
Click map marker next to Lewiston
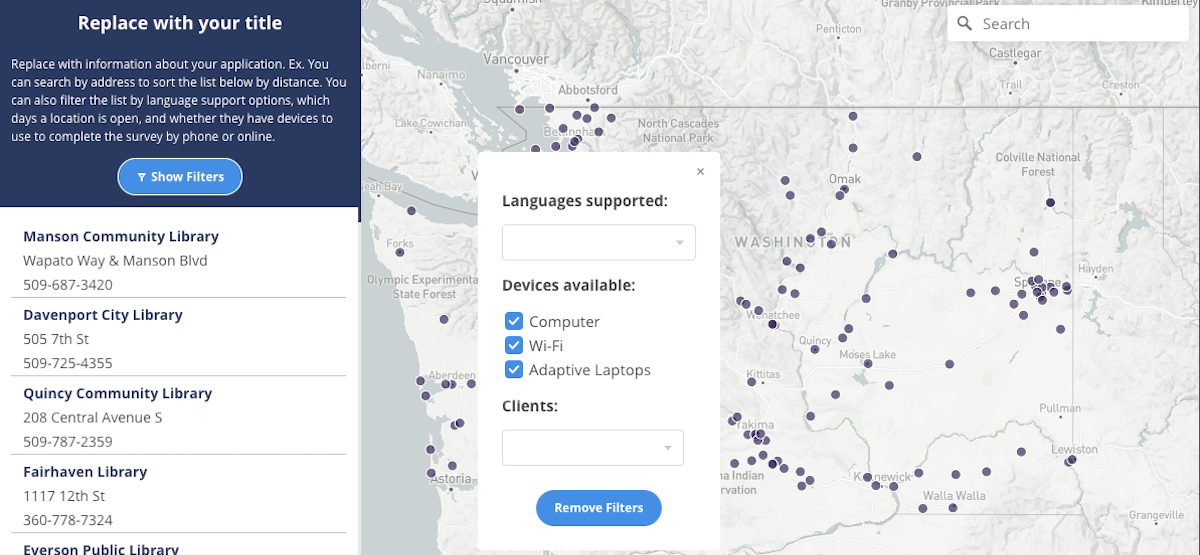click(x=1071, y=460)
